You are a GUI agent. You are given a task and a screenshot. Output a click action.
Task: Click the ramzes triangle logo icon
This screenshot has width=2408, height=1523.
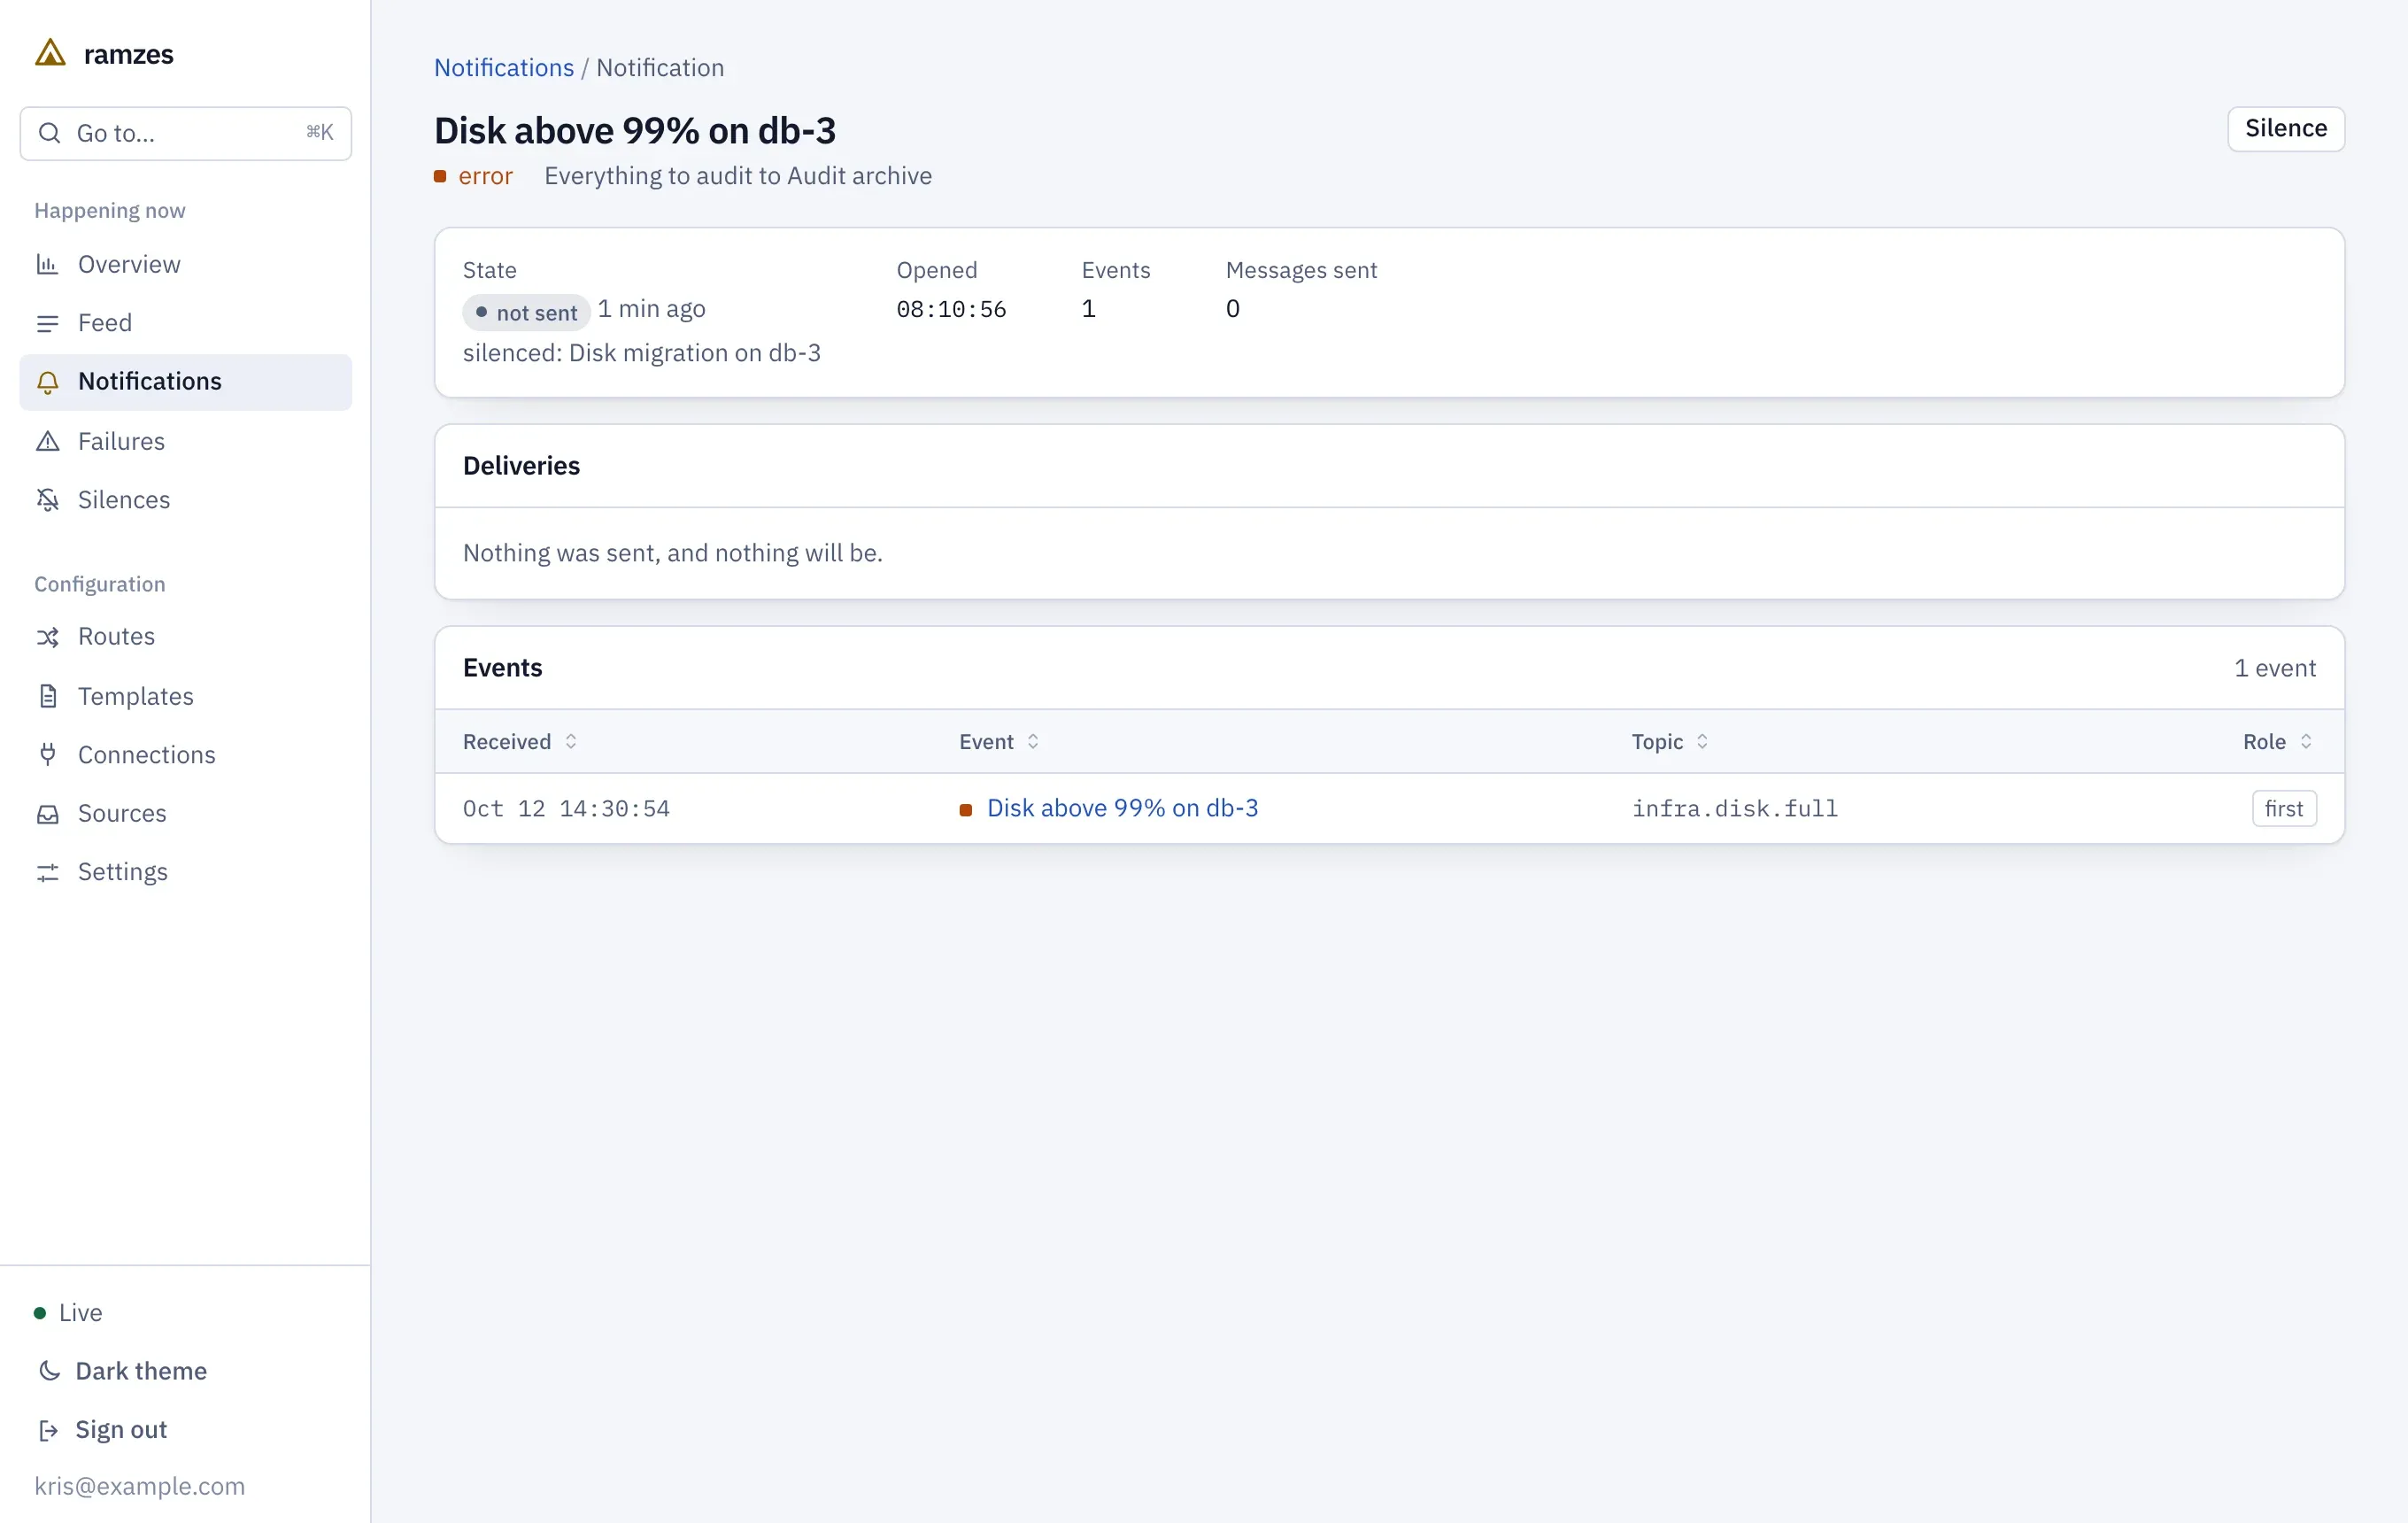tap(50, 53)
